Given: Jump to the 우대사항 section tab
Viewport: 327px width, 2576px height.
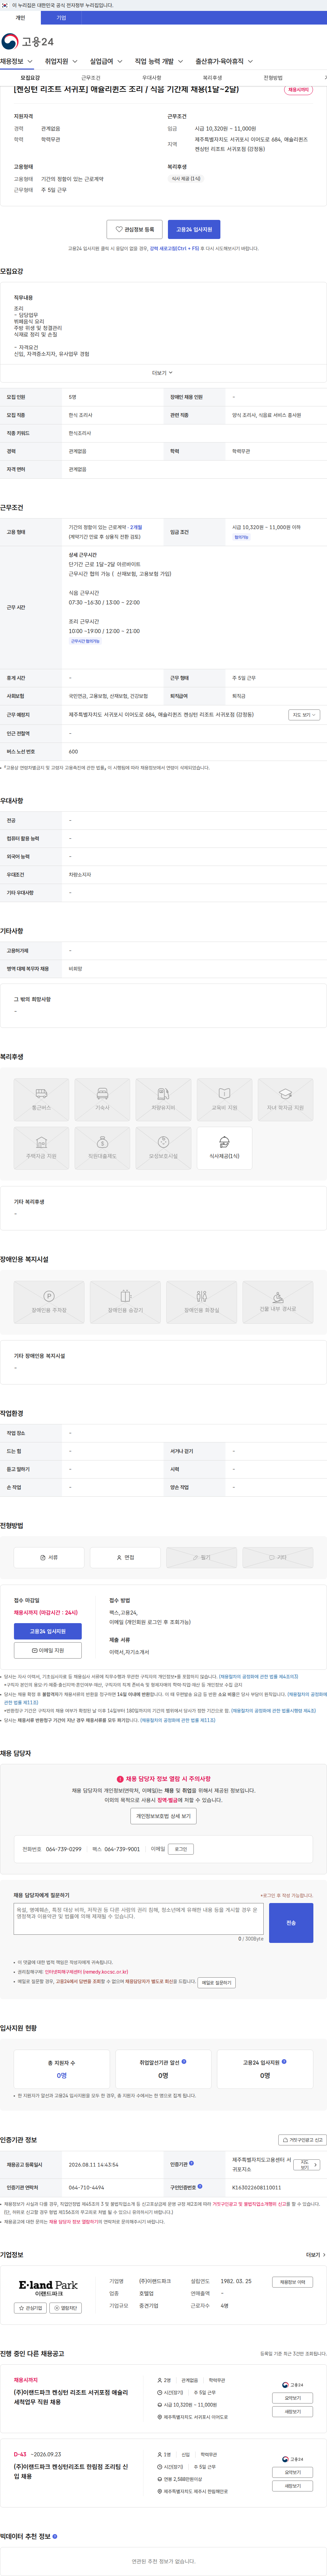Looking at the screenshot, I should (152, 78).
